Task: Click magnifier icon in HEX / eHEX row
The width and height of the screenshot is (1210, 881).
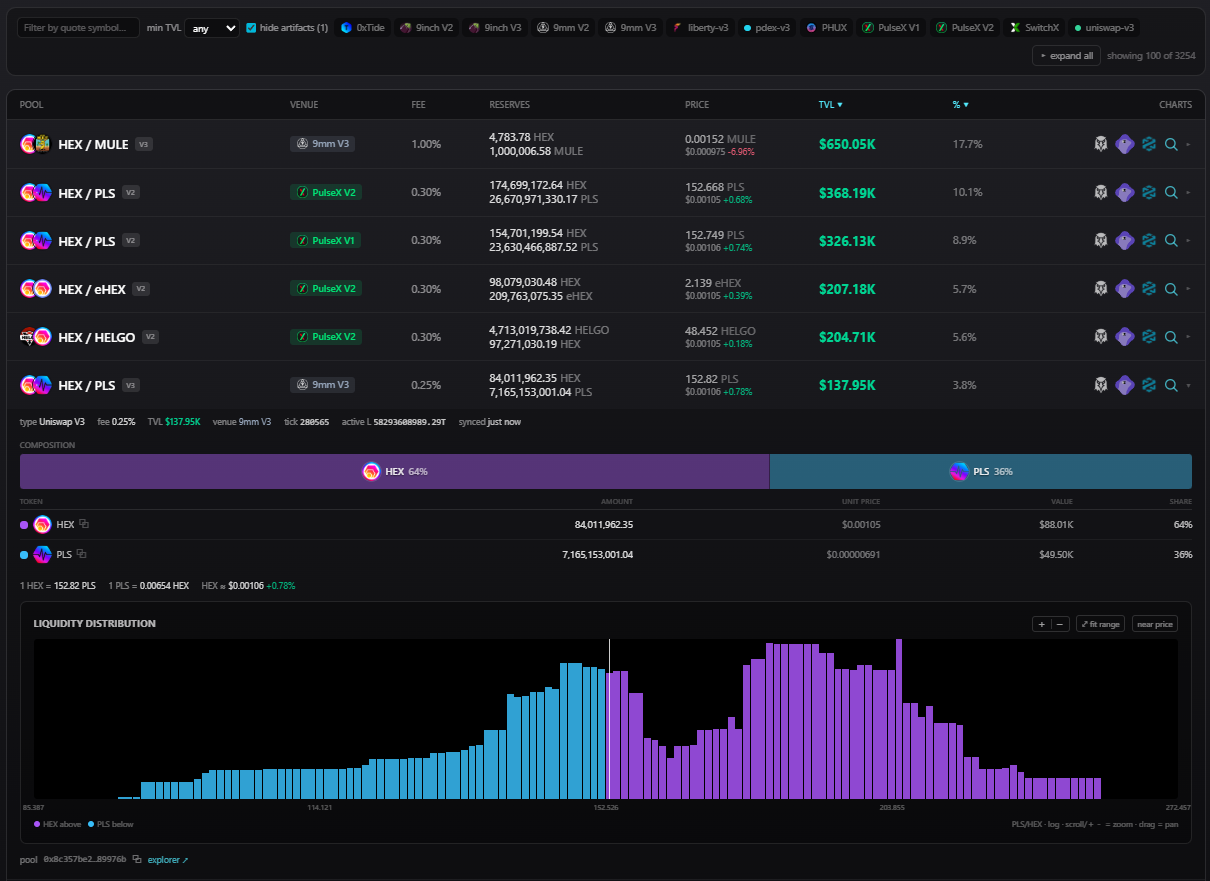Action: tap(1171, 288)
